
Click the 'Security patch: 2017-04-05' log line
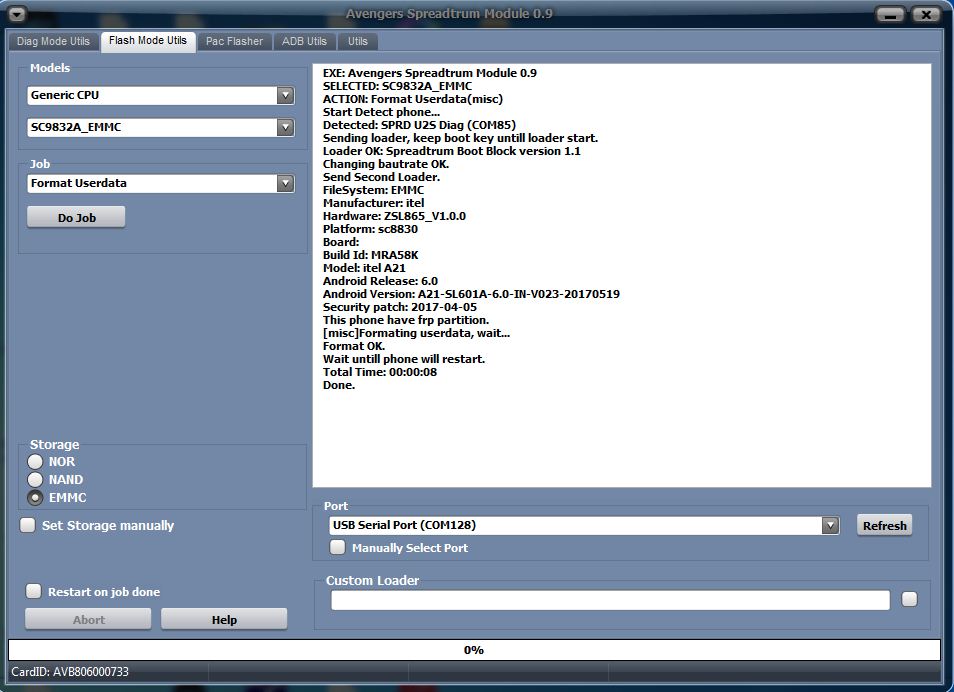pyautogui.click(x=400, y=307)
